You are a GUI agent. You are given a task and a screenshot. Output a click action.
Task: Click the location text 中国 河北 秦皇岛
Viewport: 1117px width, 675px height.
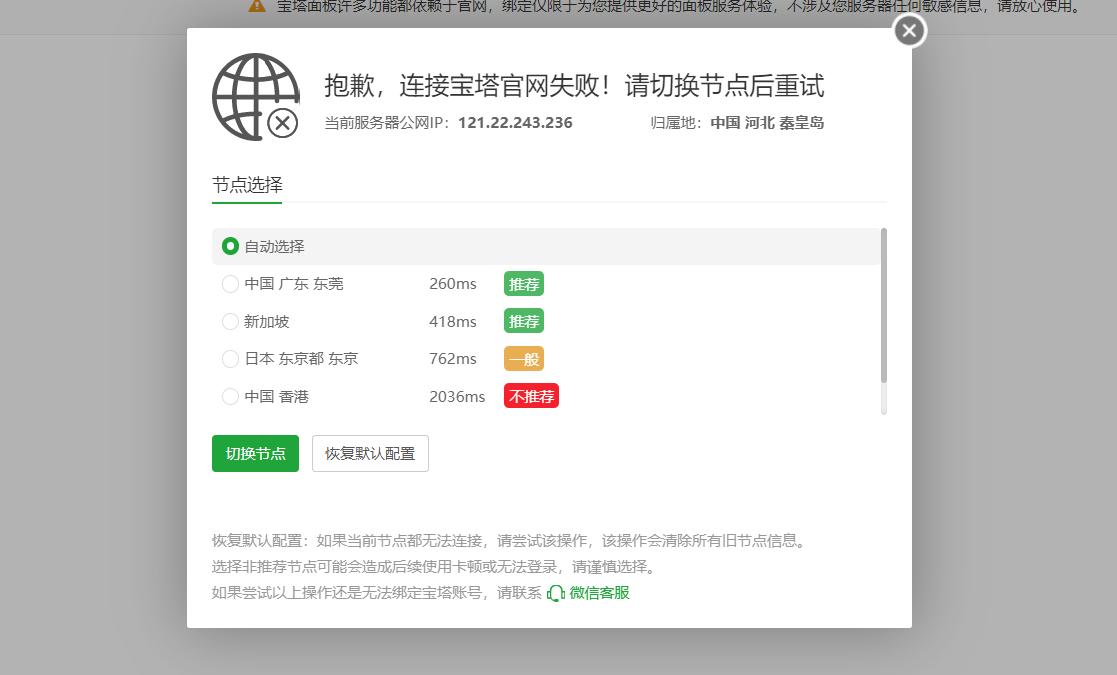point(767,122)
